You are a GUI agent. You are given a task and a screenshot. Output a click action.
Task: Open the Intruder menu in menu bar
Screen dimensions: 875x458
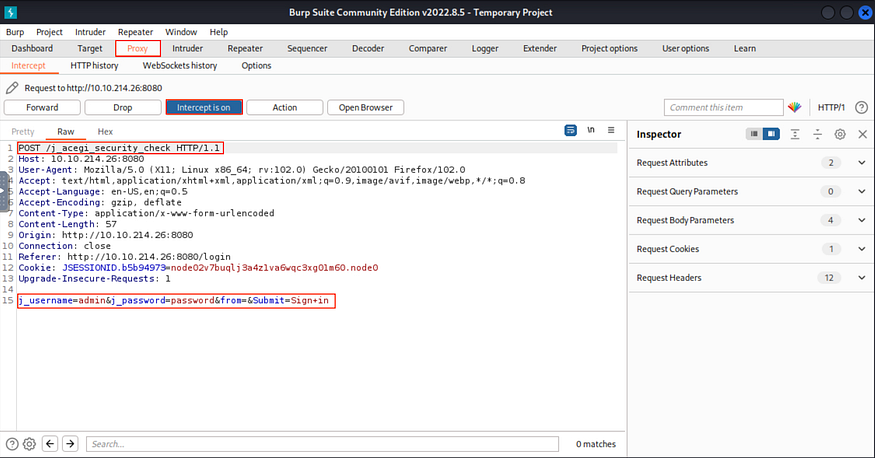[x=90, y=32]
